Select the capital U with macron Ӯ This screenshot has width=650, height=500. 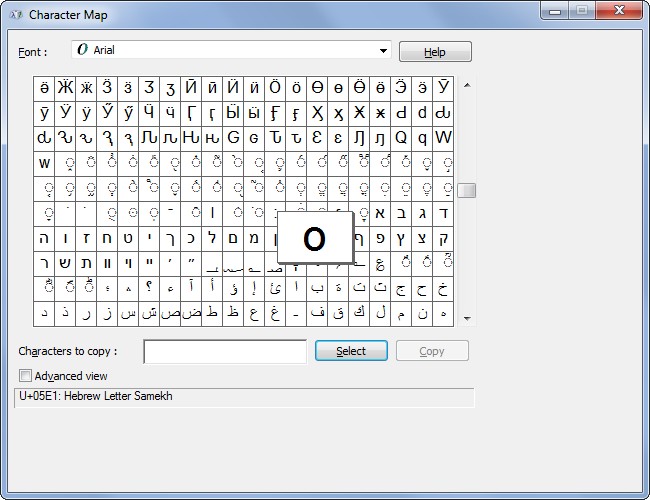point(443,88)
